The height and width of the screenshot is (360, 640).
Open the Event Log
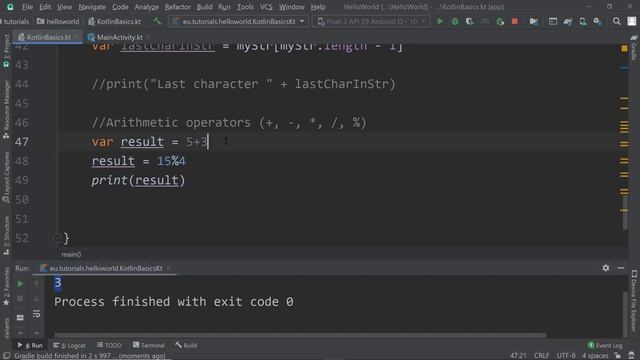[604, 345]
